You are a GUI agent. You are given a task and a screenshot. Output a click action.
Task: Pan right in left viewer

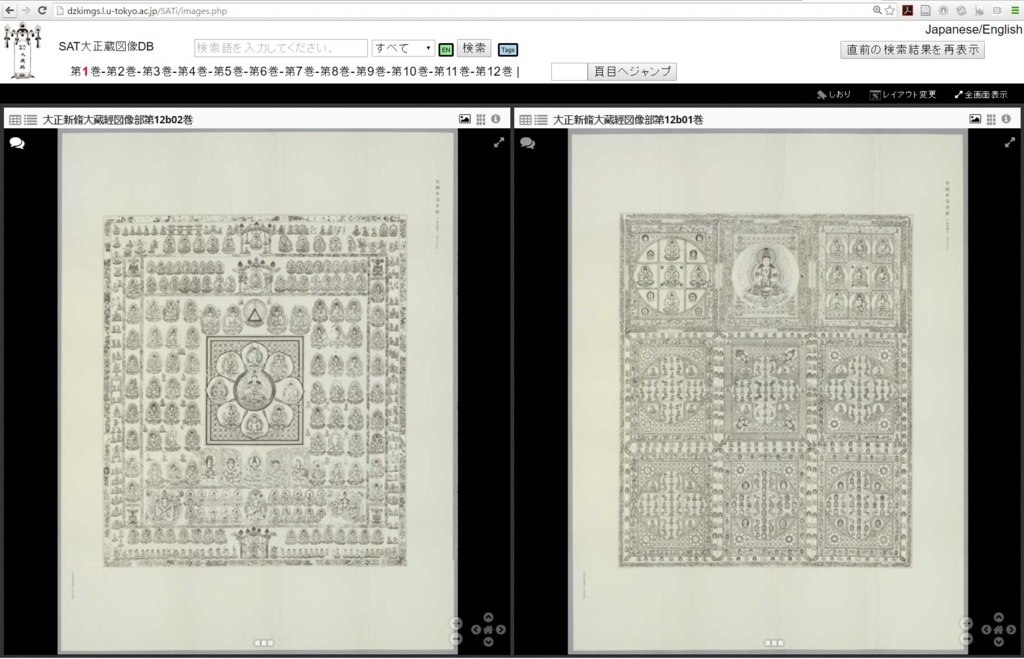[x=500, y=630]
